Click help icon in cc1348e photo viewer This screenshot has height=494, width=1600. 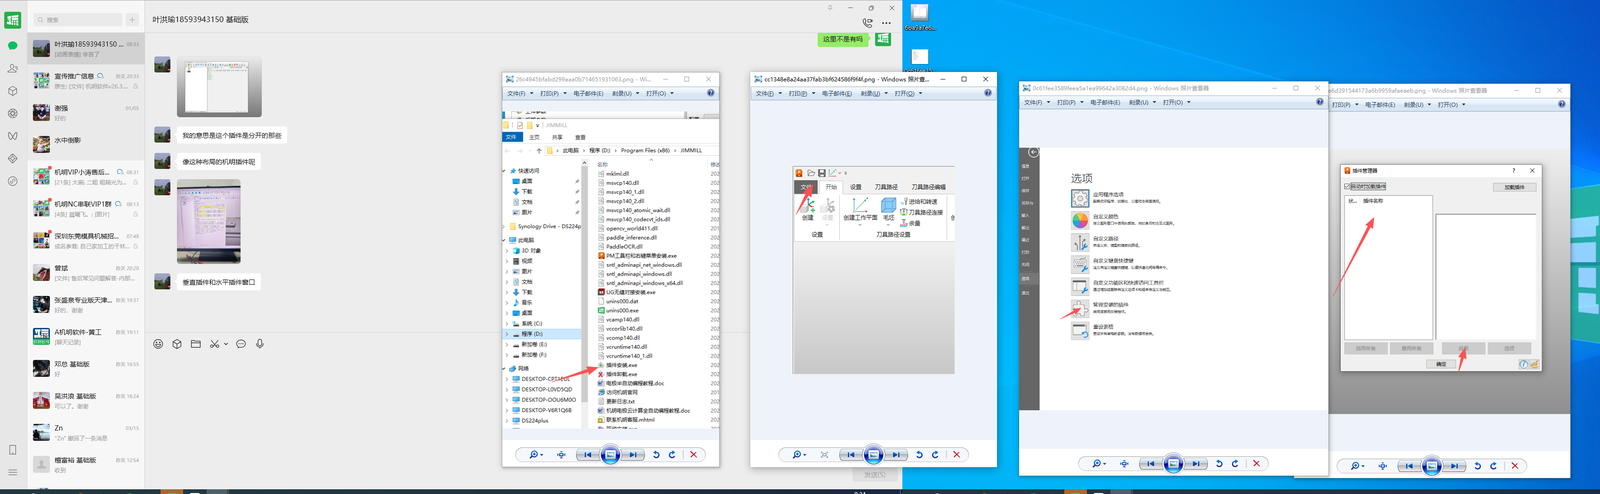[987, 93]
